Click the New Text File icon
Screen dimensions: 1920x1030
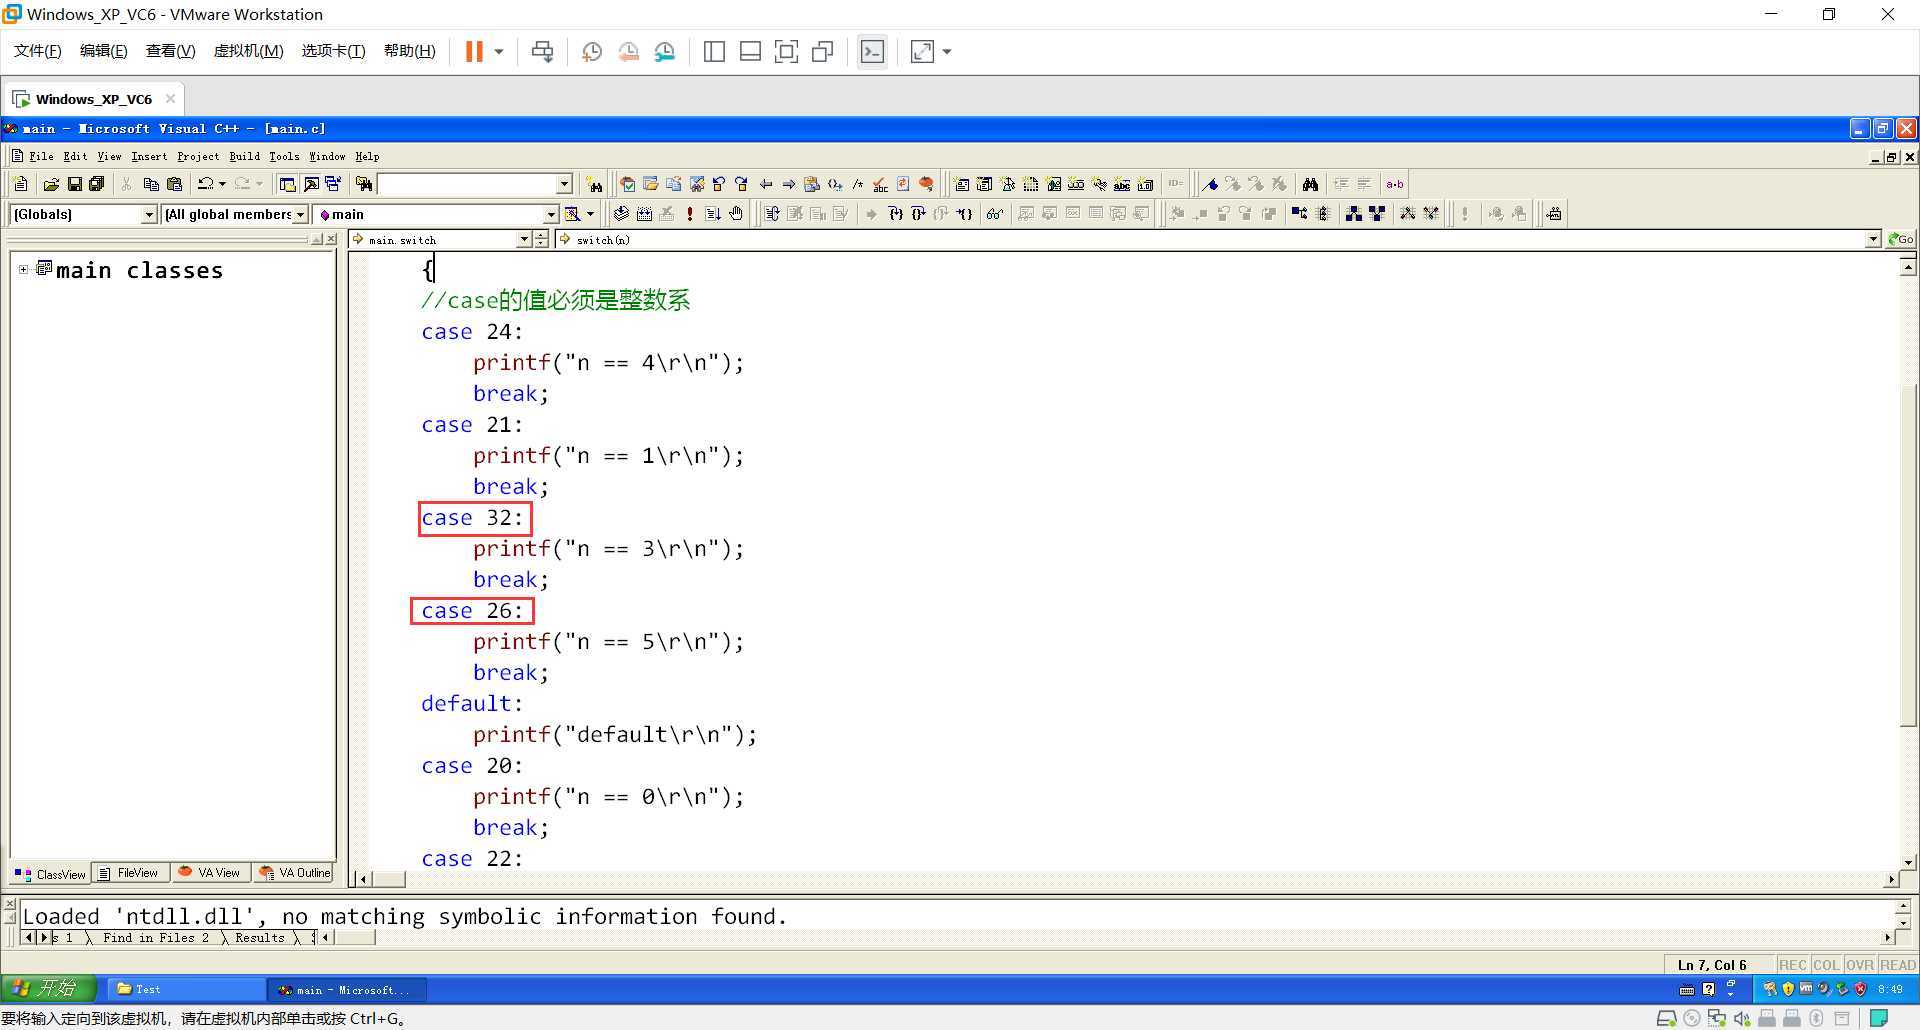[x=21, y=184]
